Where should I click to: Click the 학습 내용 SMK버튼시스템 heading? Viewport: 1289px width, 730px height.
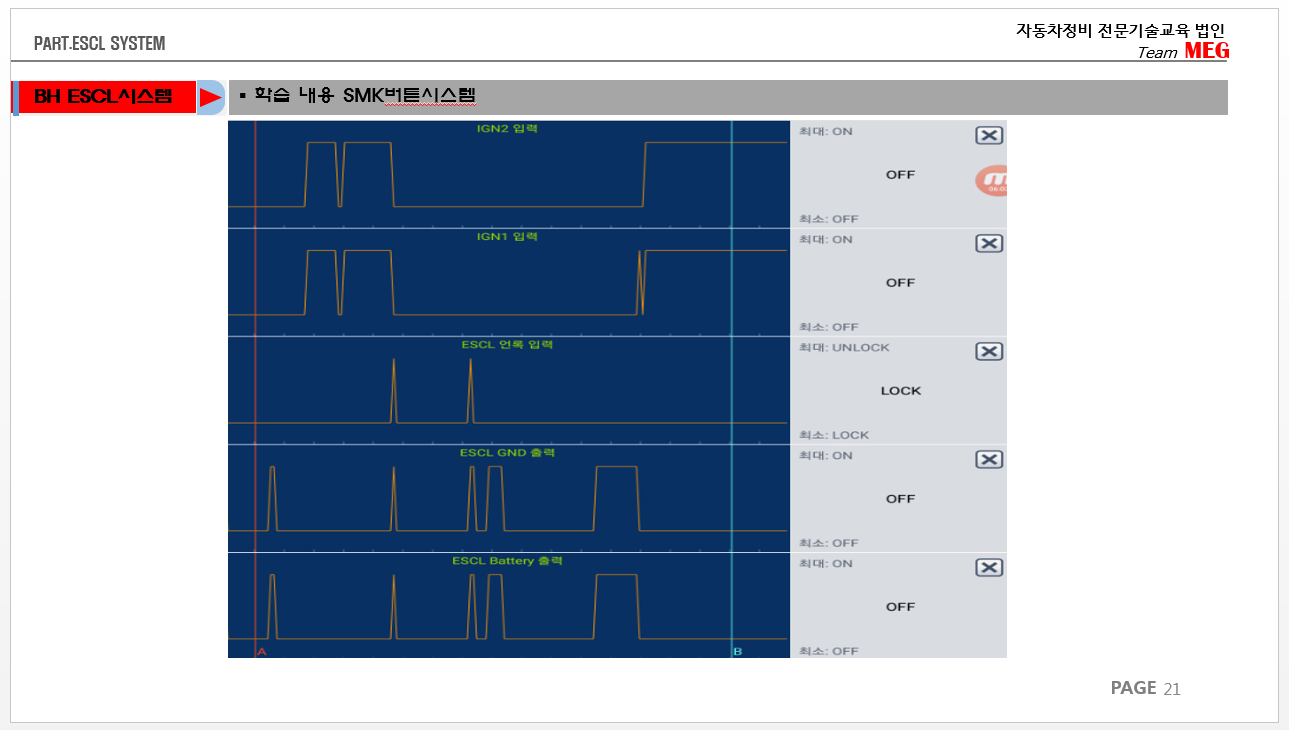364,96
